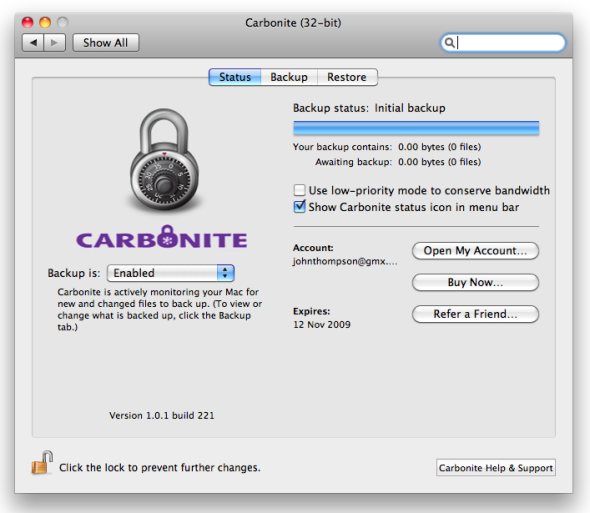Click the combination padlock image
The height and width of the screenshot is (513, 590).
tap(164, 159)
